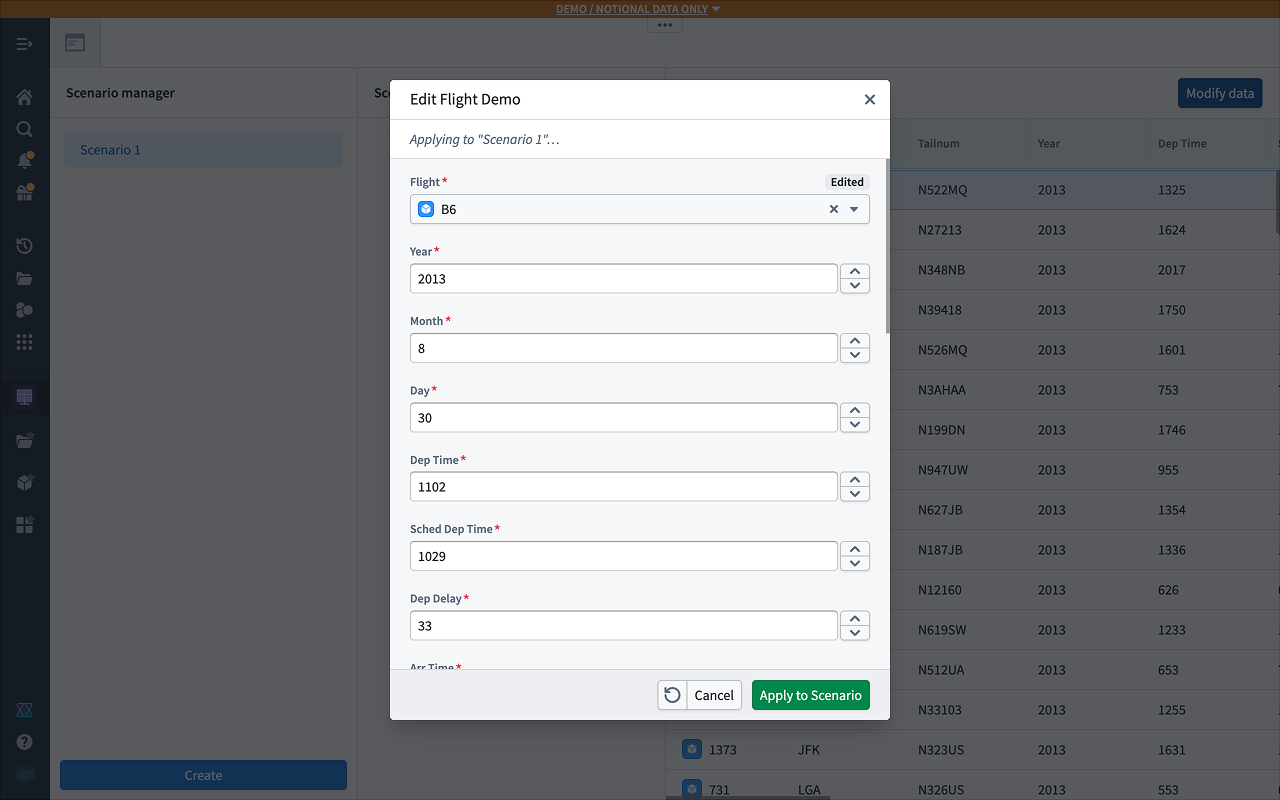Decrement the Dep Time value

[x=854, y=494]
